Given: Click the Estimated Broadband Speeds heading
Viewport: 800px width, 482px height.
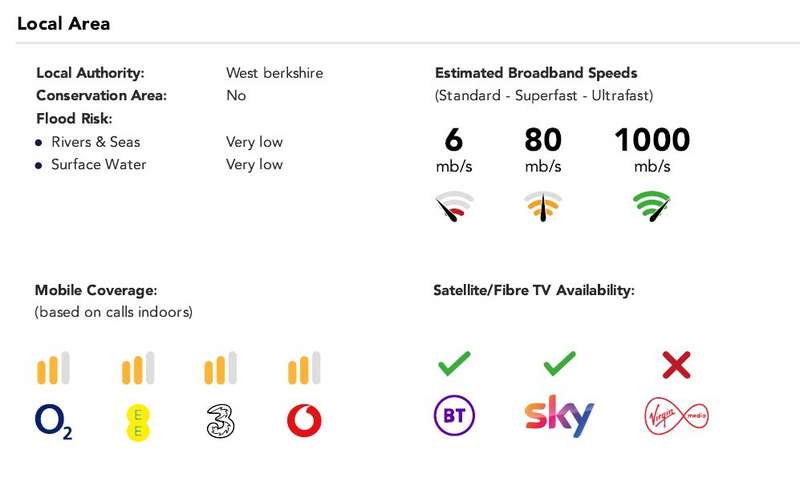Looking at the screenshot, I should [536, 73].
